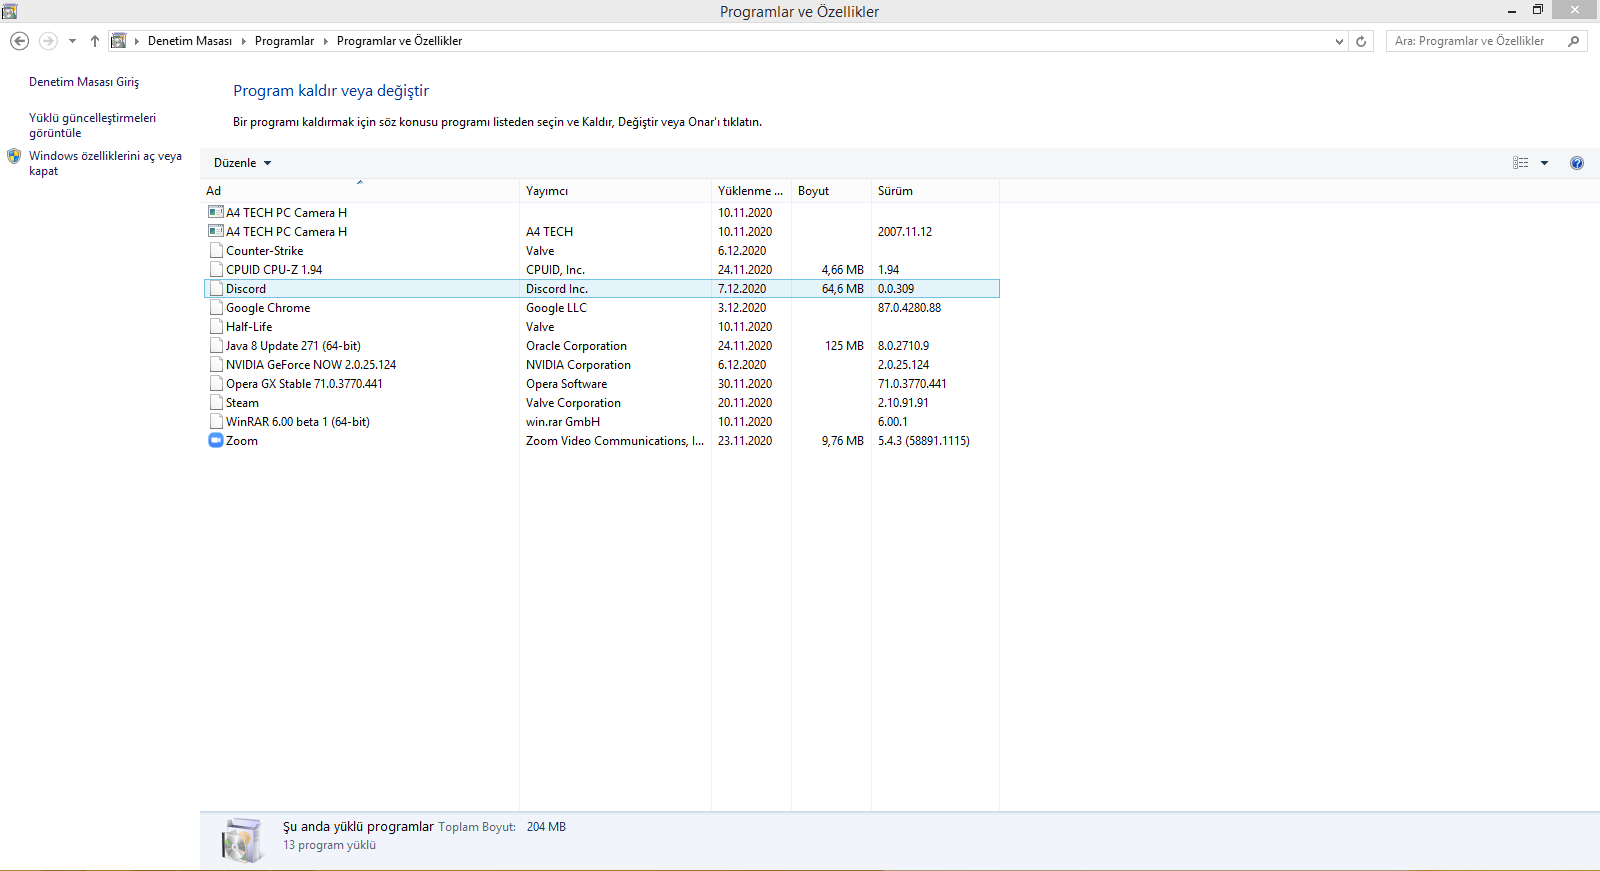Select WinRAR 6.00 beta 1 (64-bit) name
The height and width of the screenshot is (871, 1600).
(x=298, y=422)
